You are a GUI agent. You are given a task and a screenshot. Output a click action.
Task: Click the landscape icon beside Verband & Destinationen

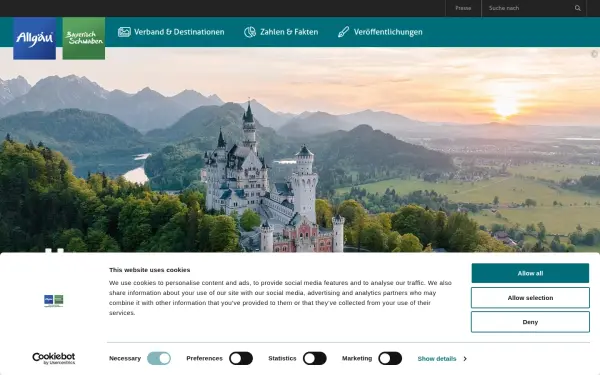click(x=124, y=32)
